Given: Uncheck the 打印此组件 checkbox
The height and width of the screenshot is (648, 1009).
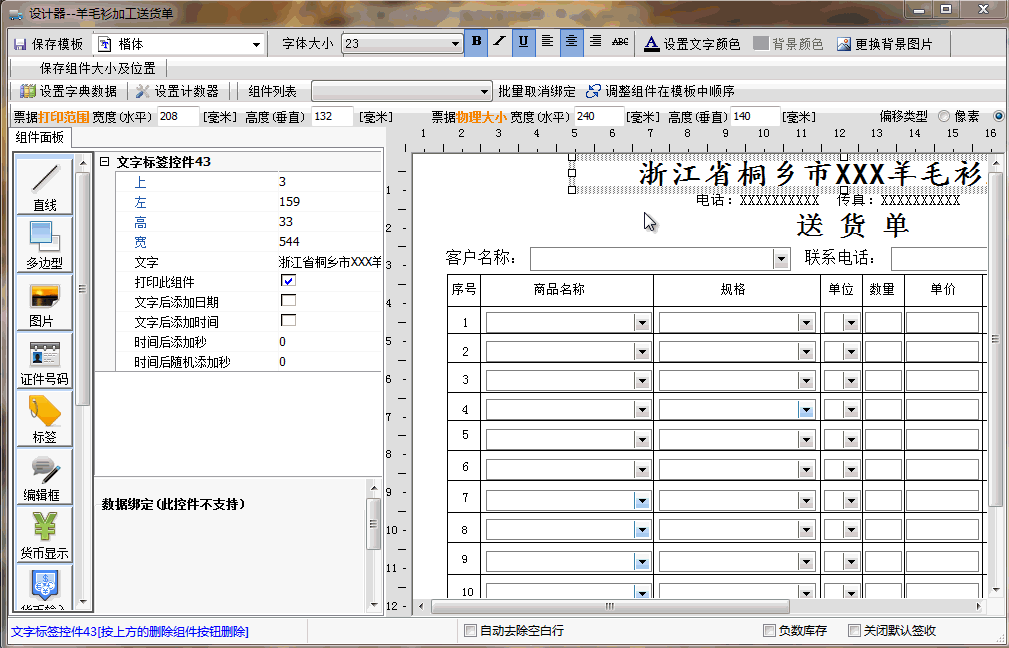Looking at the screenshot, I should click(x=288, y=281).
